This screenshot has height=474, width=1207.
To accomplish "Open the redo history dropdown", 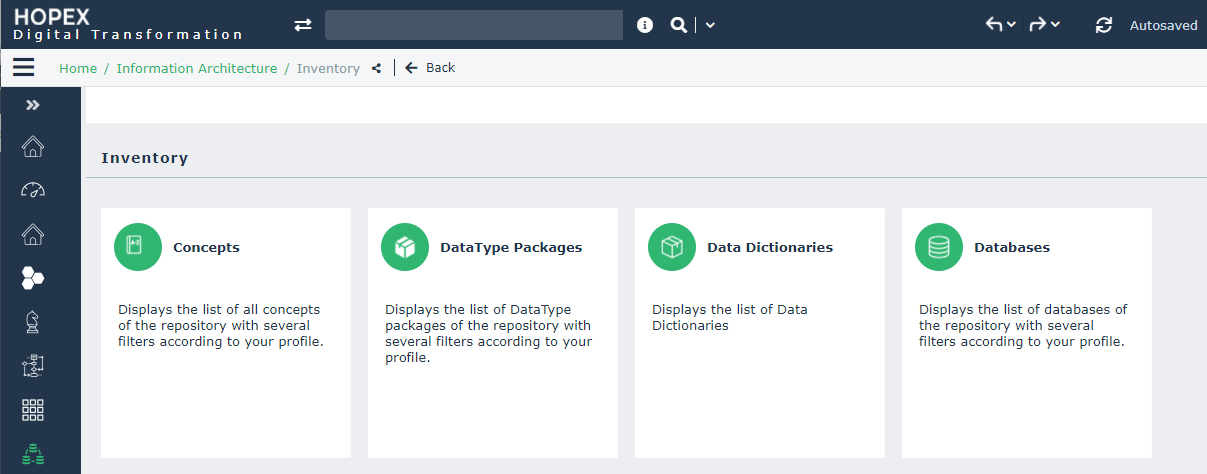I will click(1045, 25).
